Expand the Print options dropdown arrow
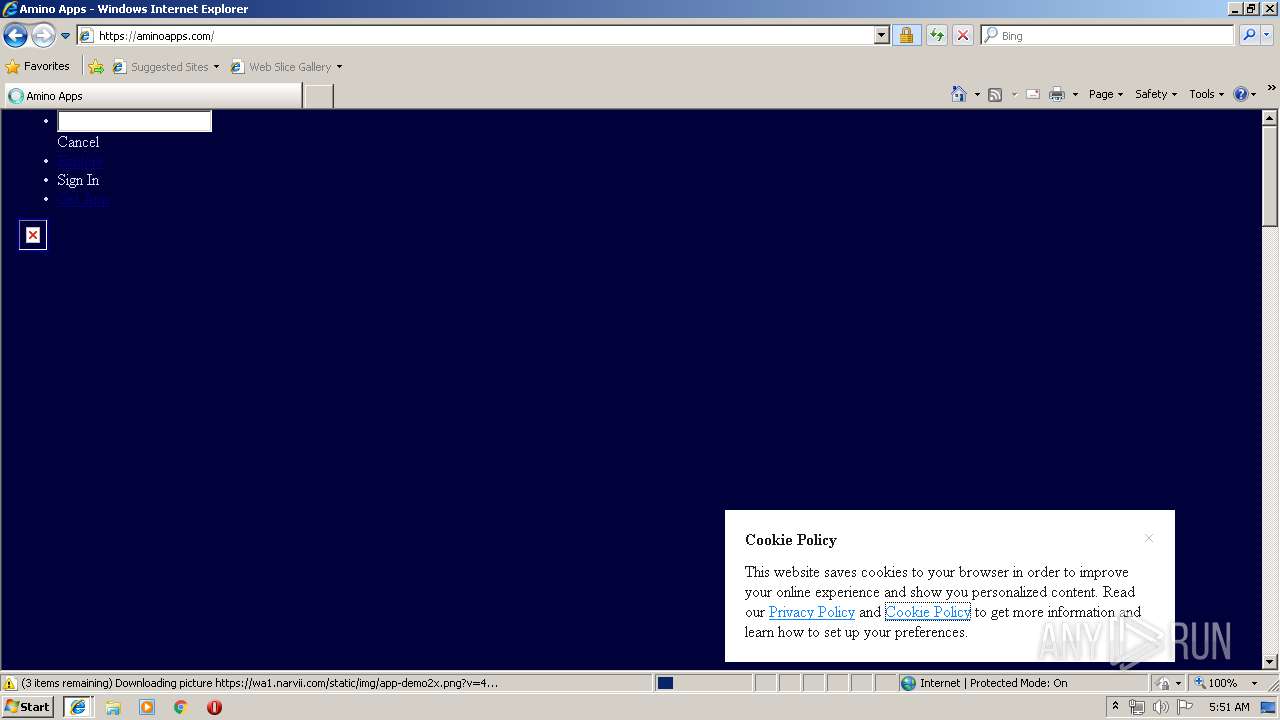 coord(1075,94)
